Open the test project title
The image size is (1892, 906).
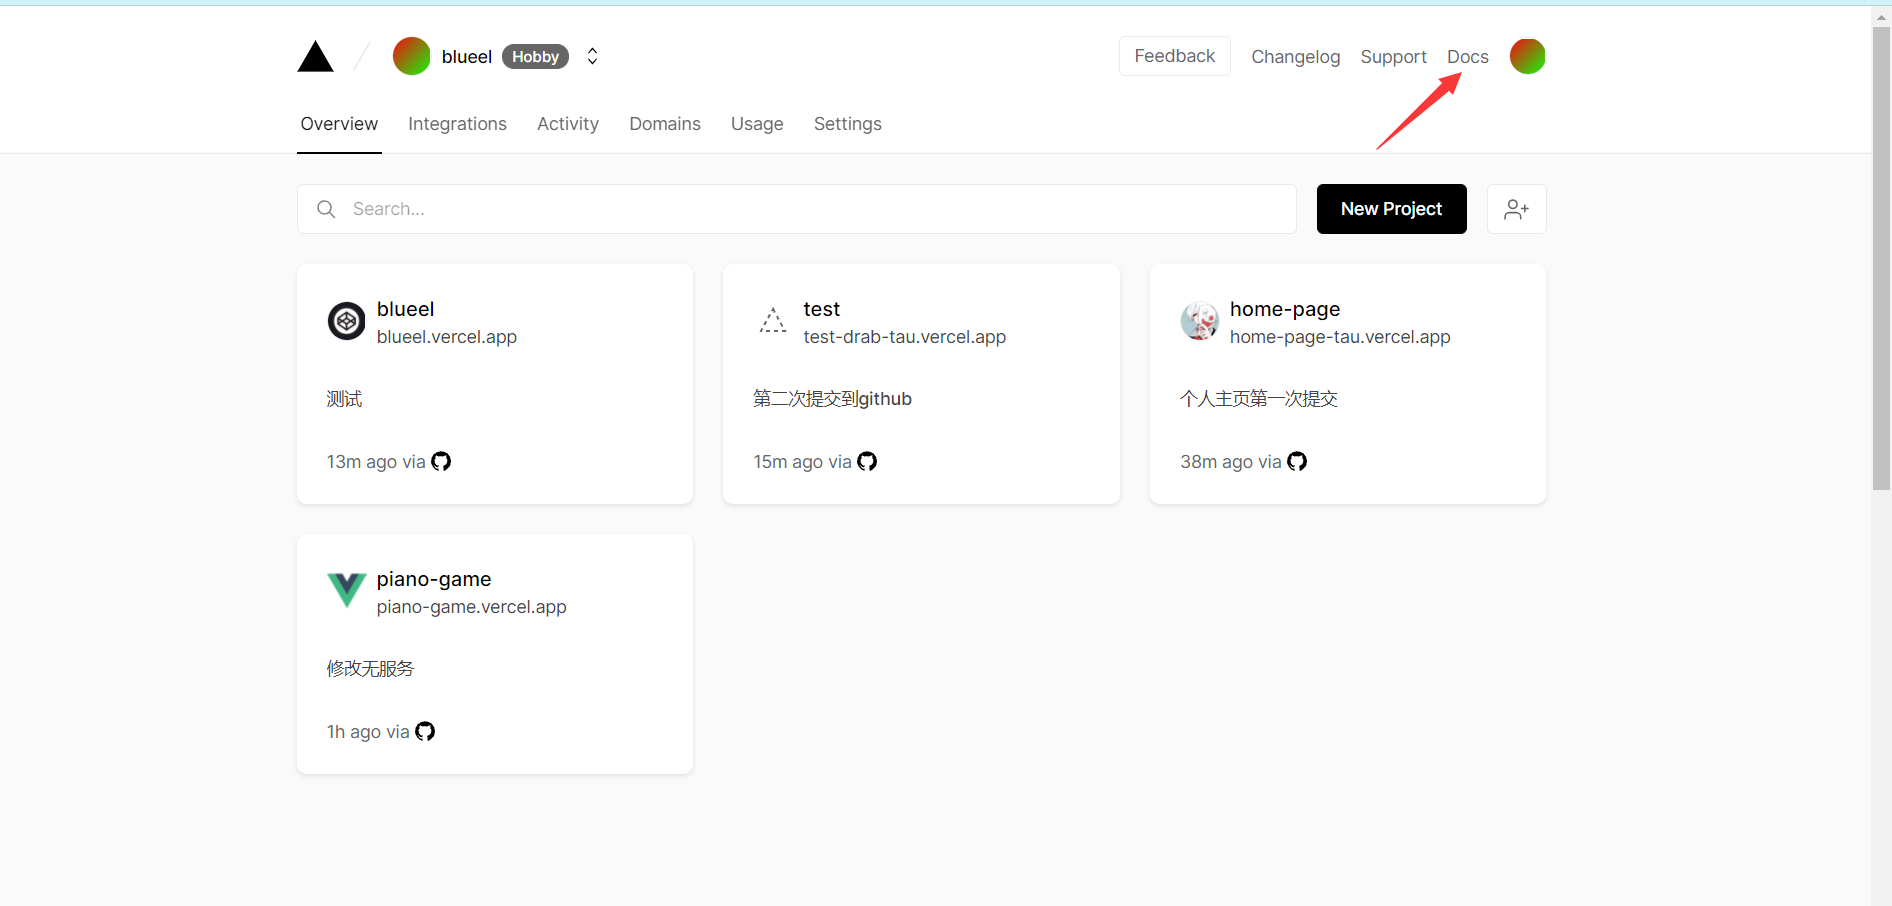(x=822, y=309)
